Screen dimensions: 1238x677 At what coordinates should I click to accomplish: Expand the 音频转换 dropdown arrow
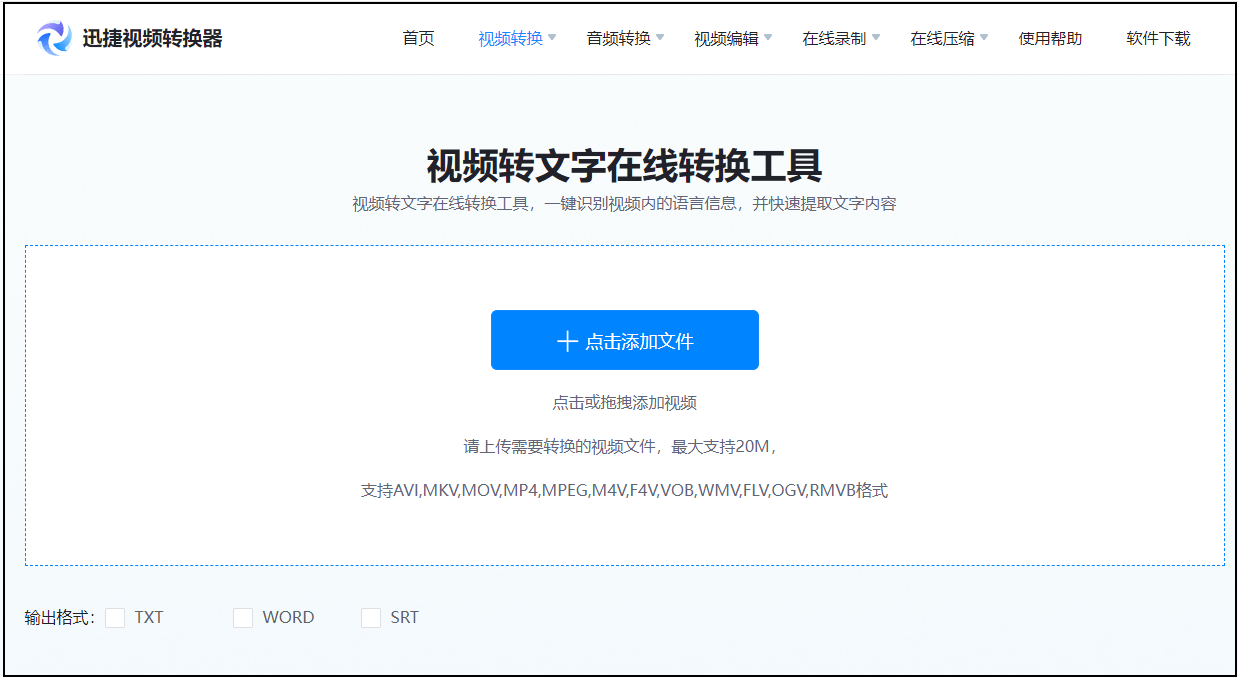coord(660,38)
